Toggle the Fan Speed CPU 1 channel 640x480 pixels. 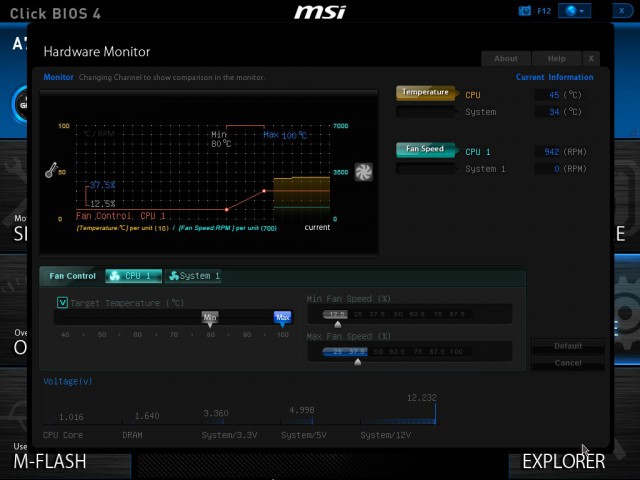click(x=426, y=149)
